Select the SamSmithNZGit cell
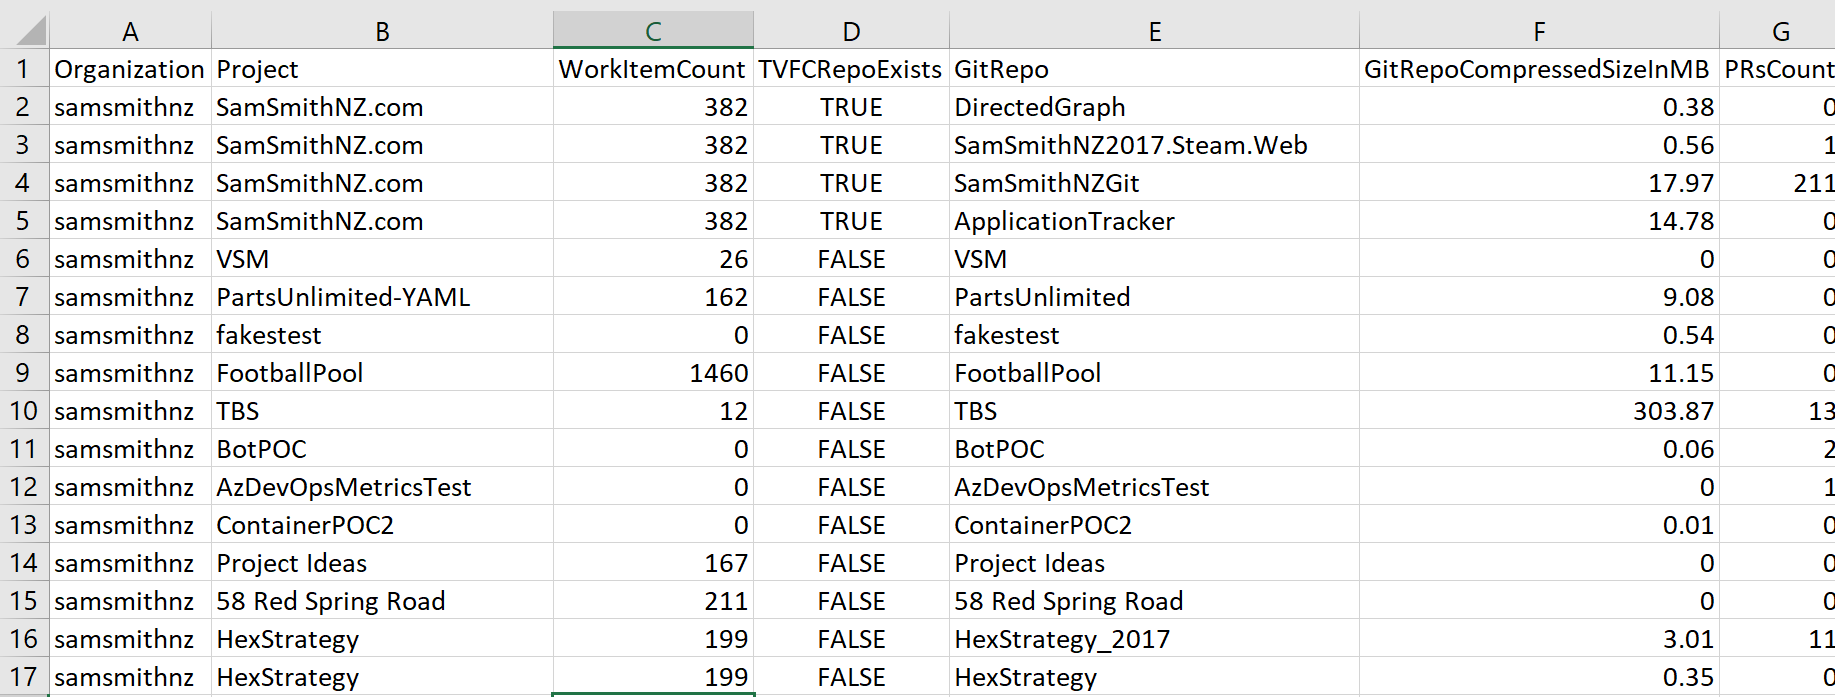 coord(1154,183)
